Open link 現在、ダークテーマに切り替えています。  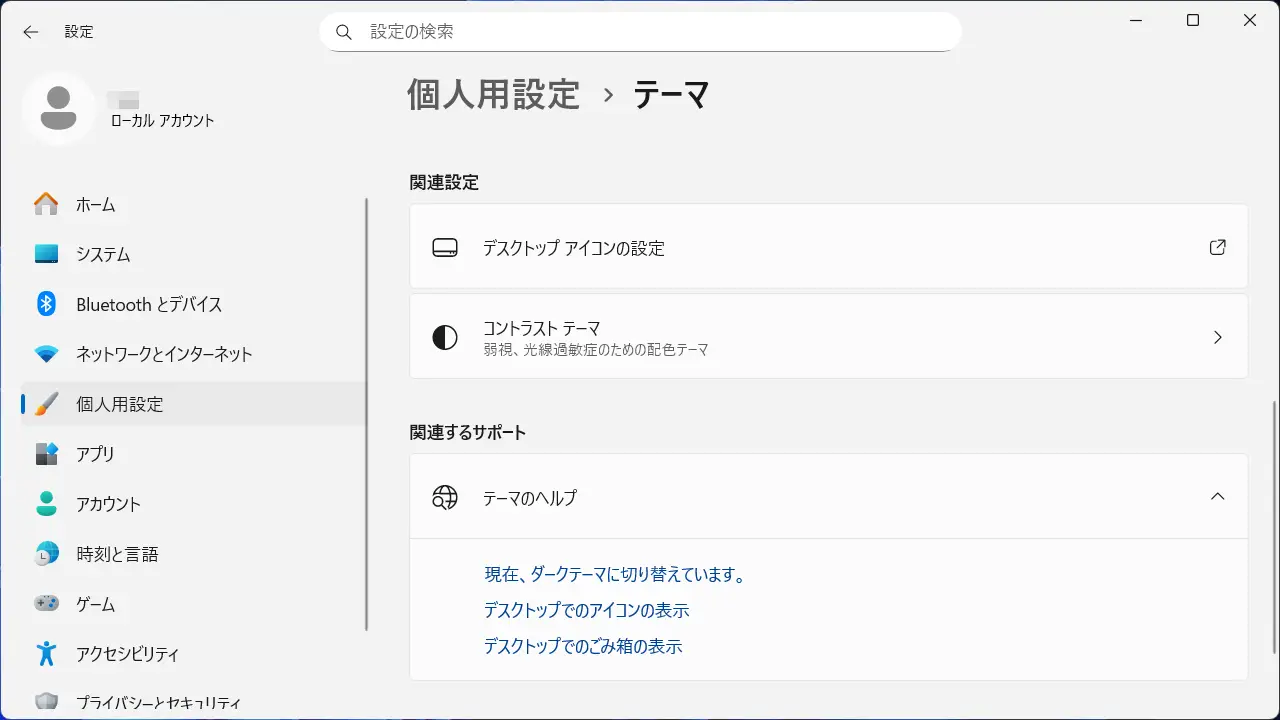615,575
